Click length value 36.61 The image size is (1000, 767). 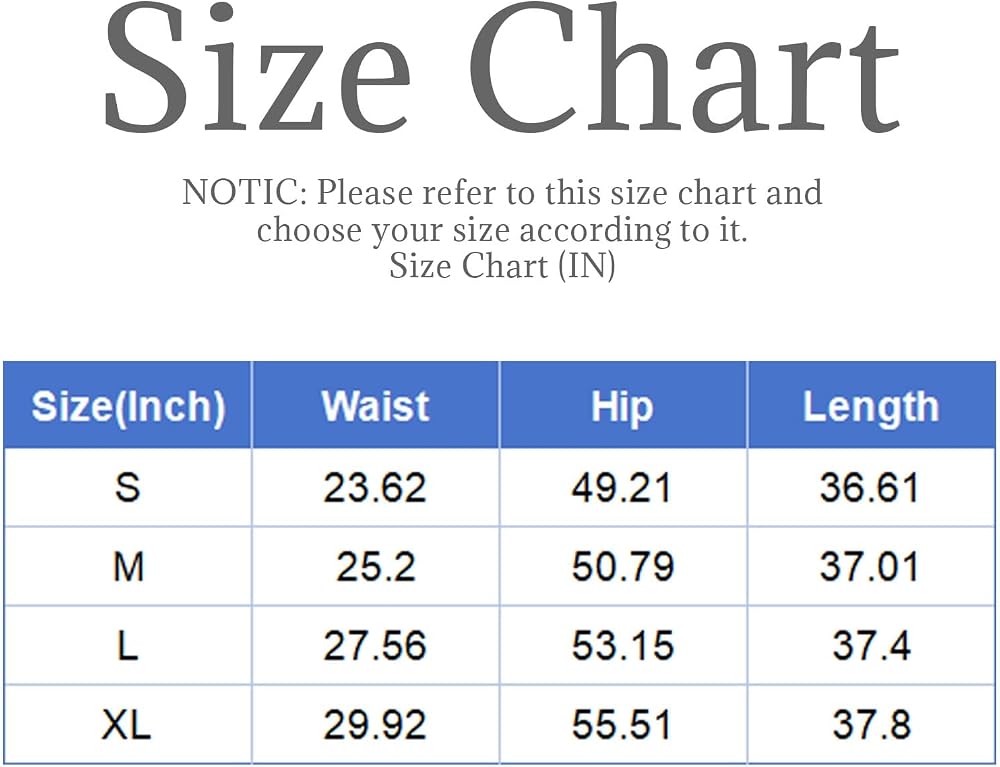pos(869,488)
